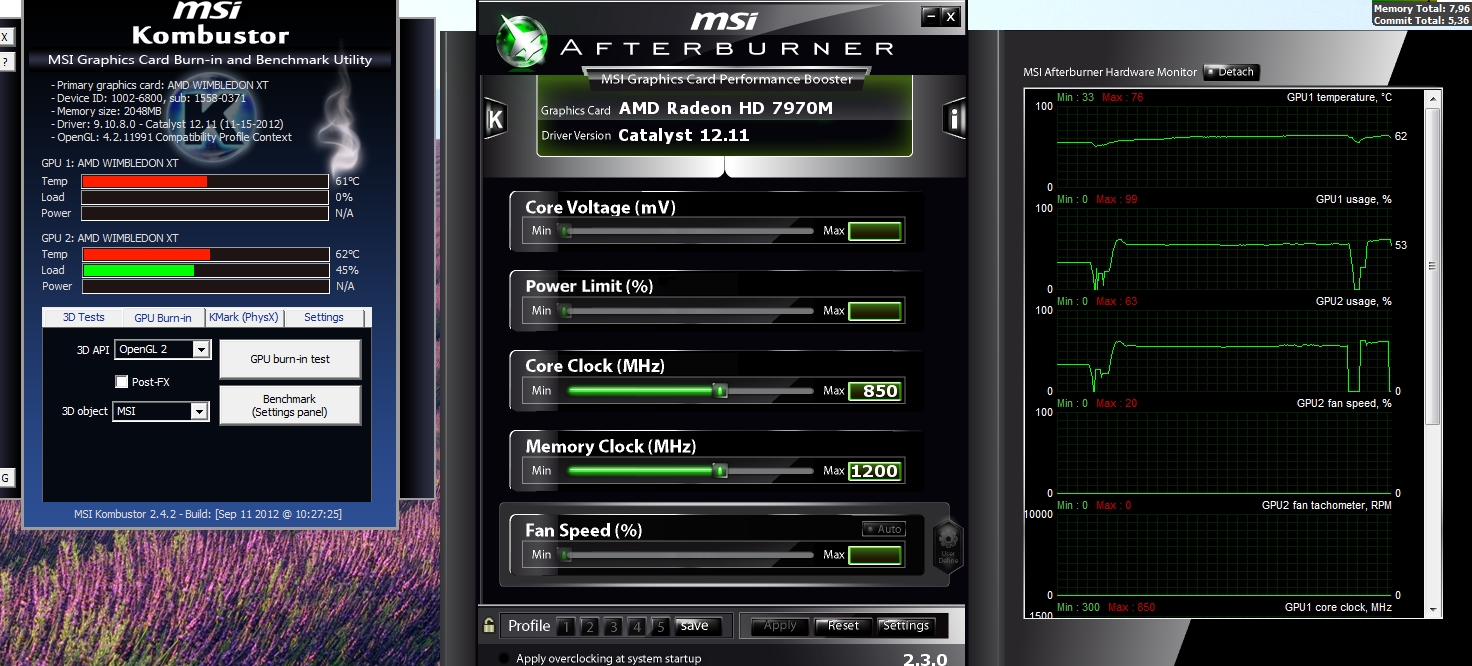
Task: Select the GPU Burn-in tab
Action: 163,317
